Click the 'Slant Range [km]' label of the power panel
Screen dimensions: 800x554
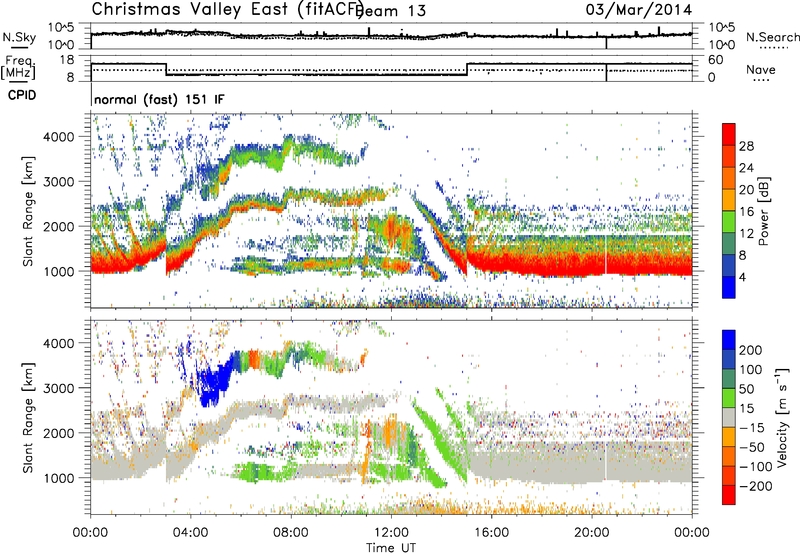[x=28, y=211]
